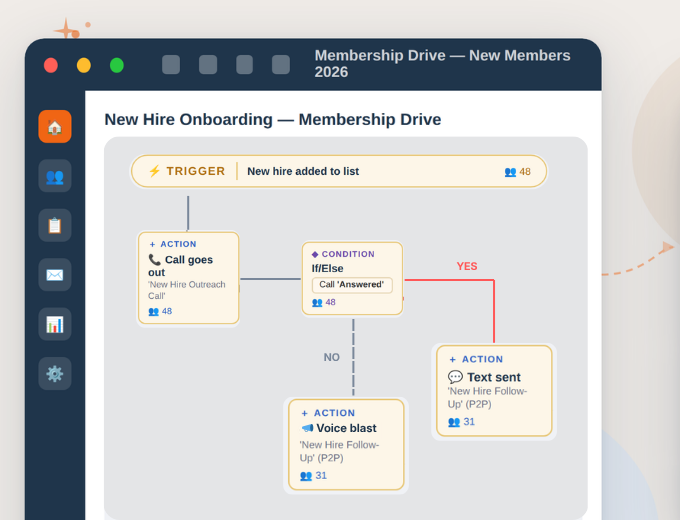Screen dimensions: 680x520
Task: Click the Call 'Answered' condition chip
Action: tap(352, 285)
